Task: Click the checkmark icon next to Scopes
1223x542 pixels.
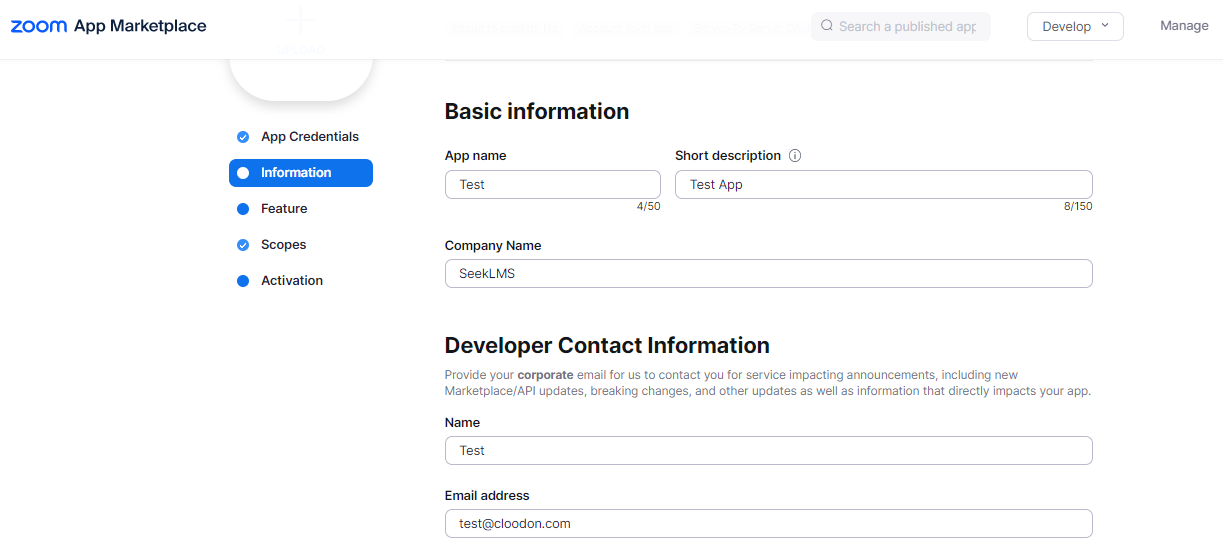Action: tap(243, 245)
